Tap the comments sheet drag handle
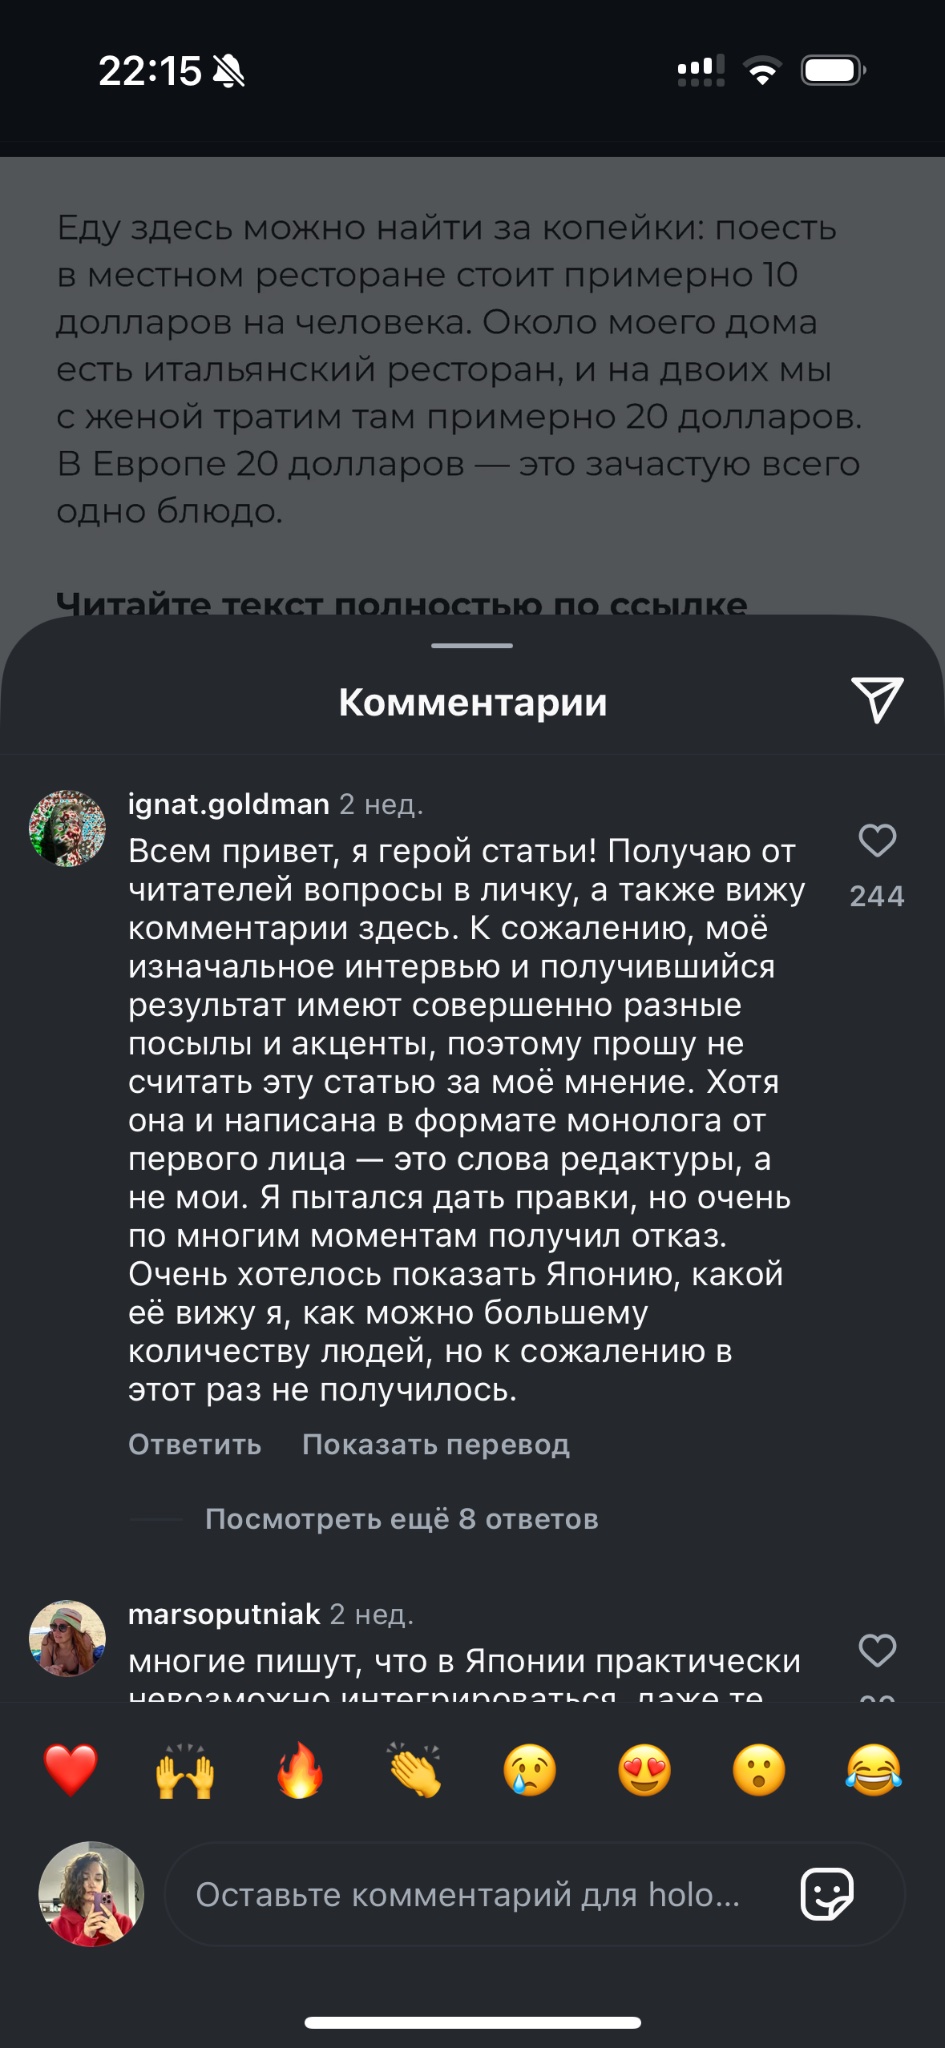Screen dimensions: 945x2048 click(472, 646)
